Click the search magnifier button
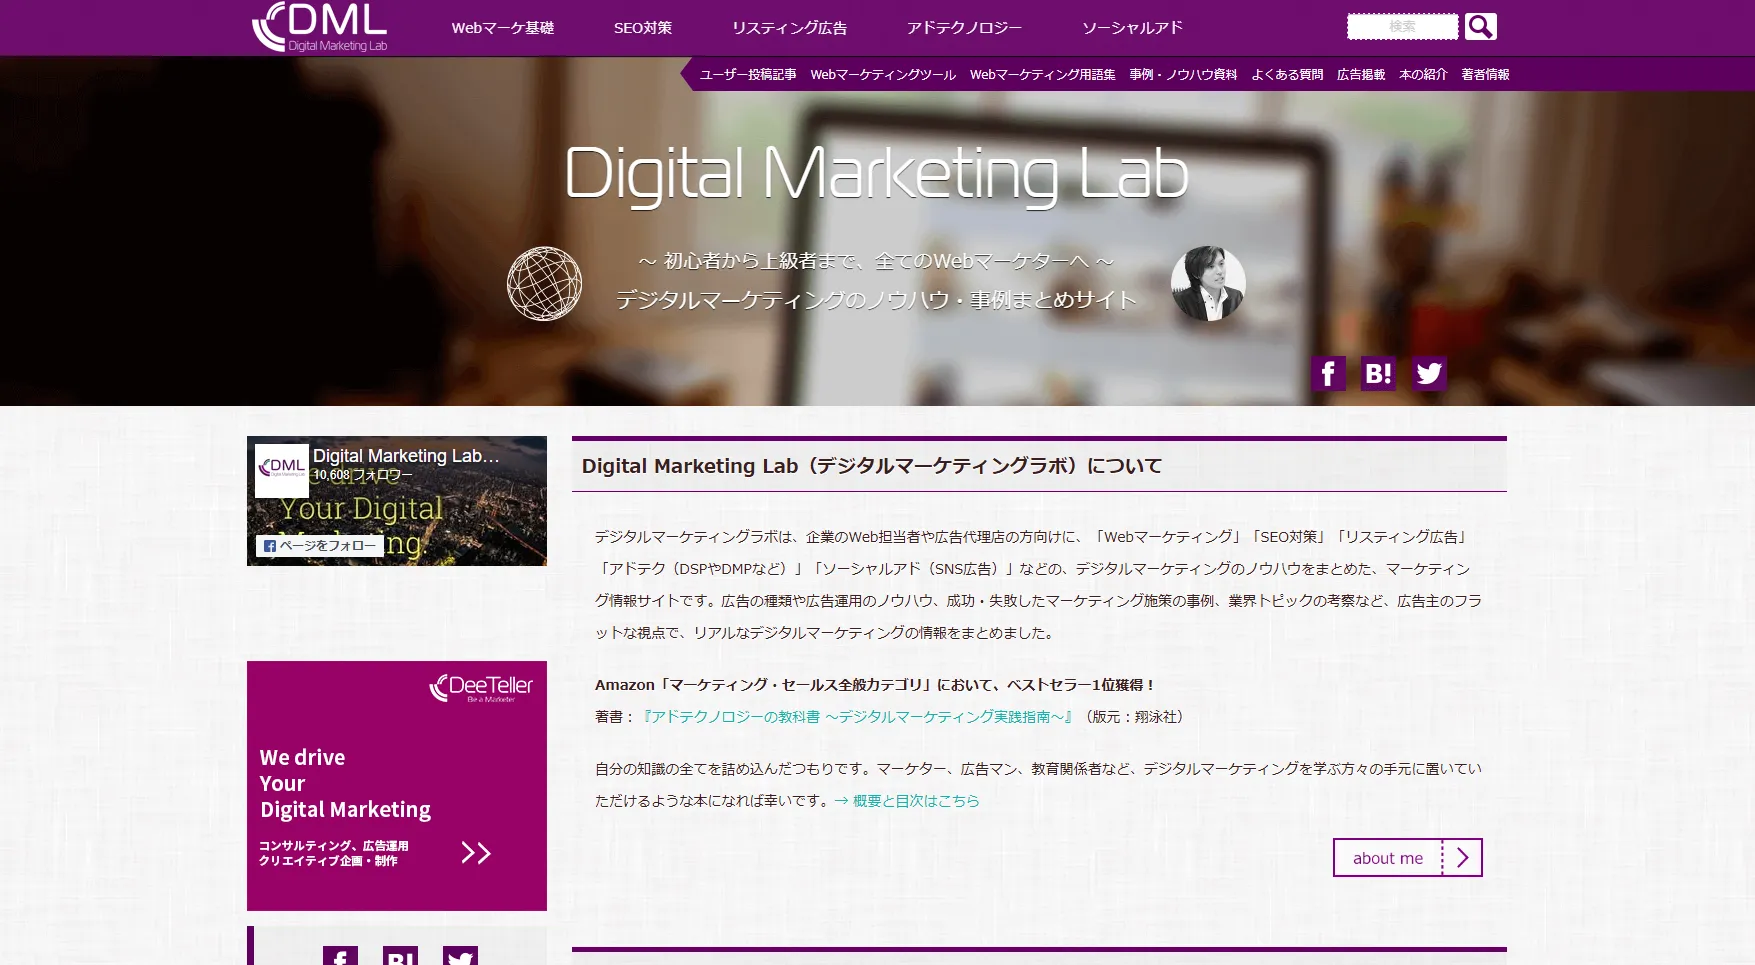Image resolution: width=1755 pixels, height=965 pixels. (x=1480, y=26)
